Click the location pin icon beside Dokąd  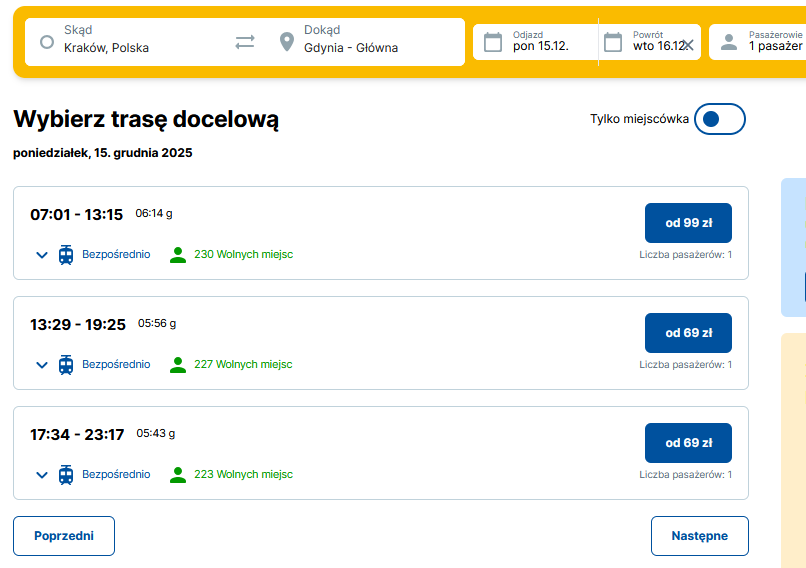287,42
